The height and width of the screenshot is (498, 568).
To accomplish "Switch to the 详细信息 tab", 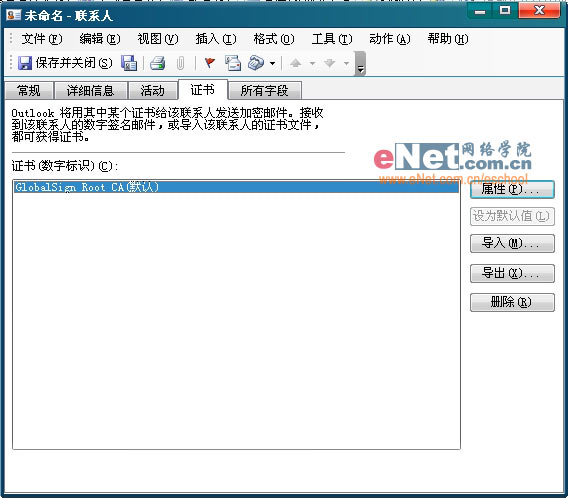I will pos(91,91).
